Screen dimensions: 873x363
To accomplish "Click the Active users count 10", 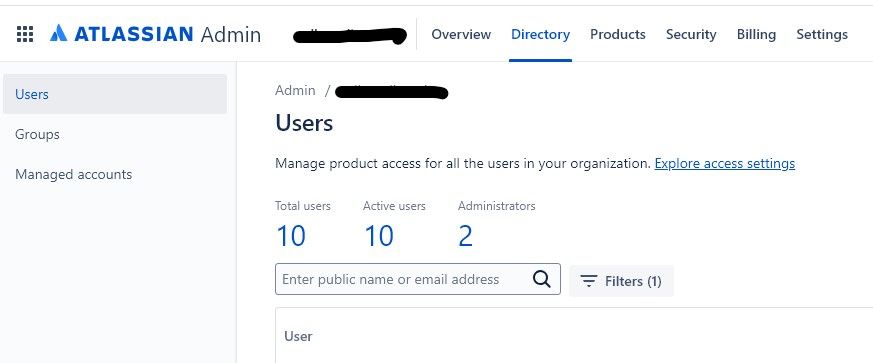I will pos(379,236).
